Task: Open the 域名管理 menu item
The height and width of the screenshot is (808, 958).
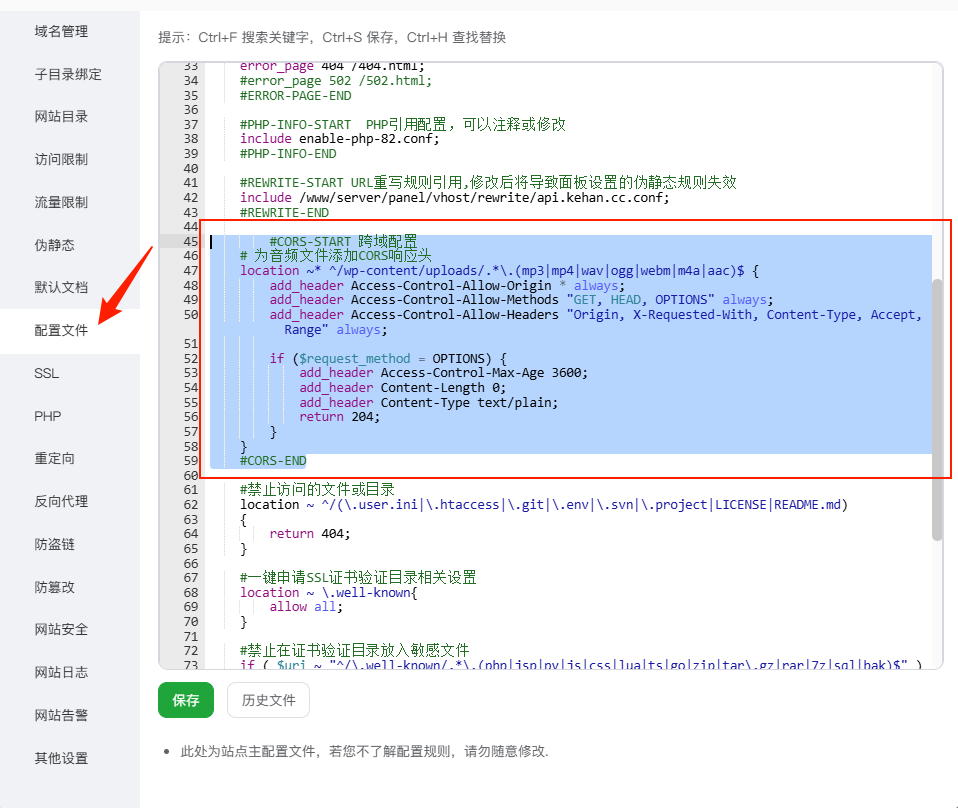Action: click(61, 31)
